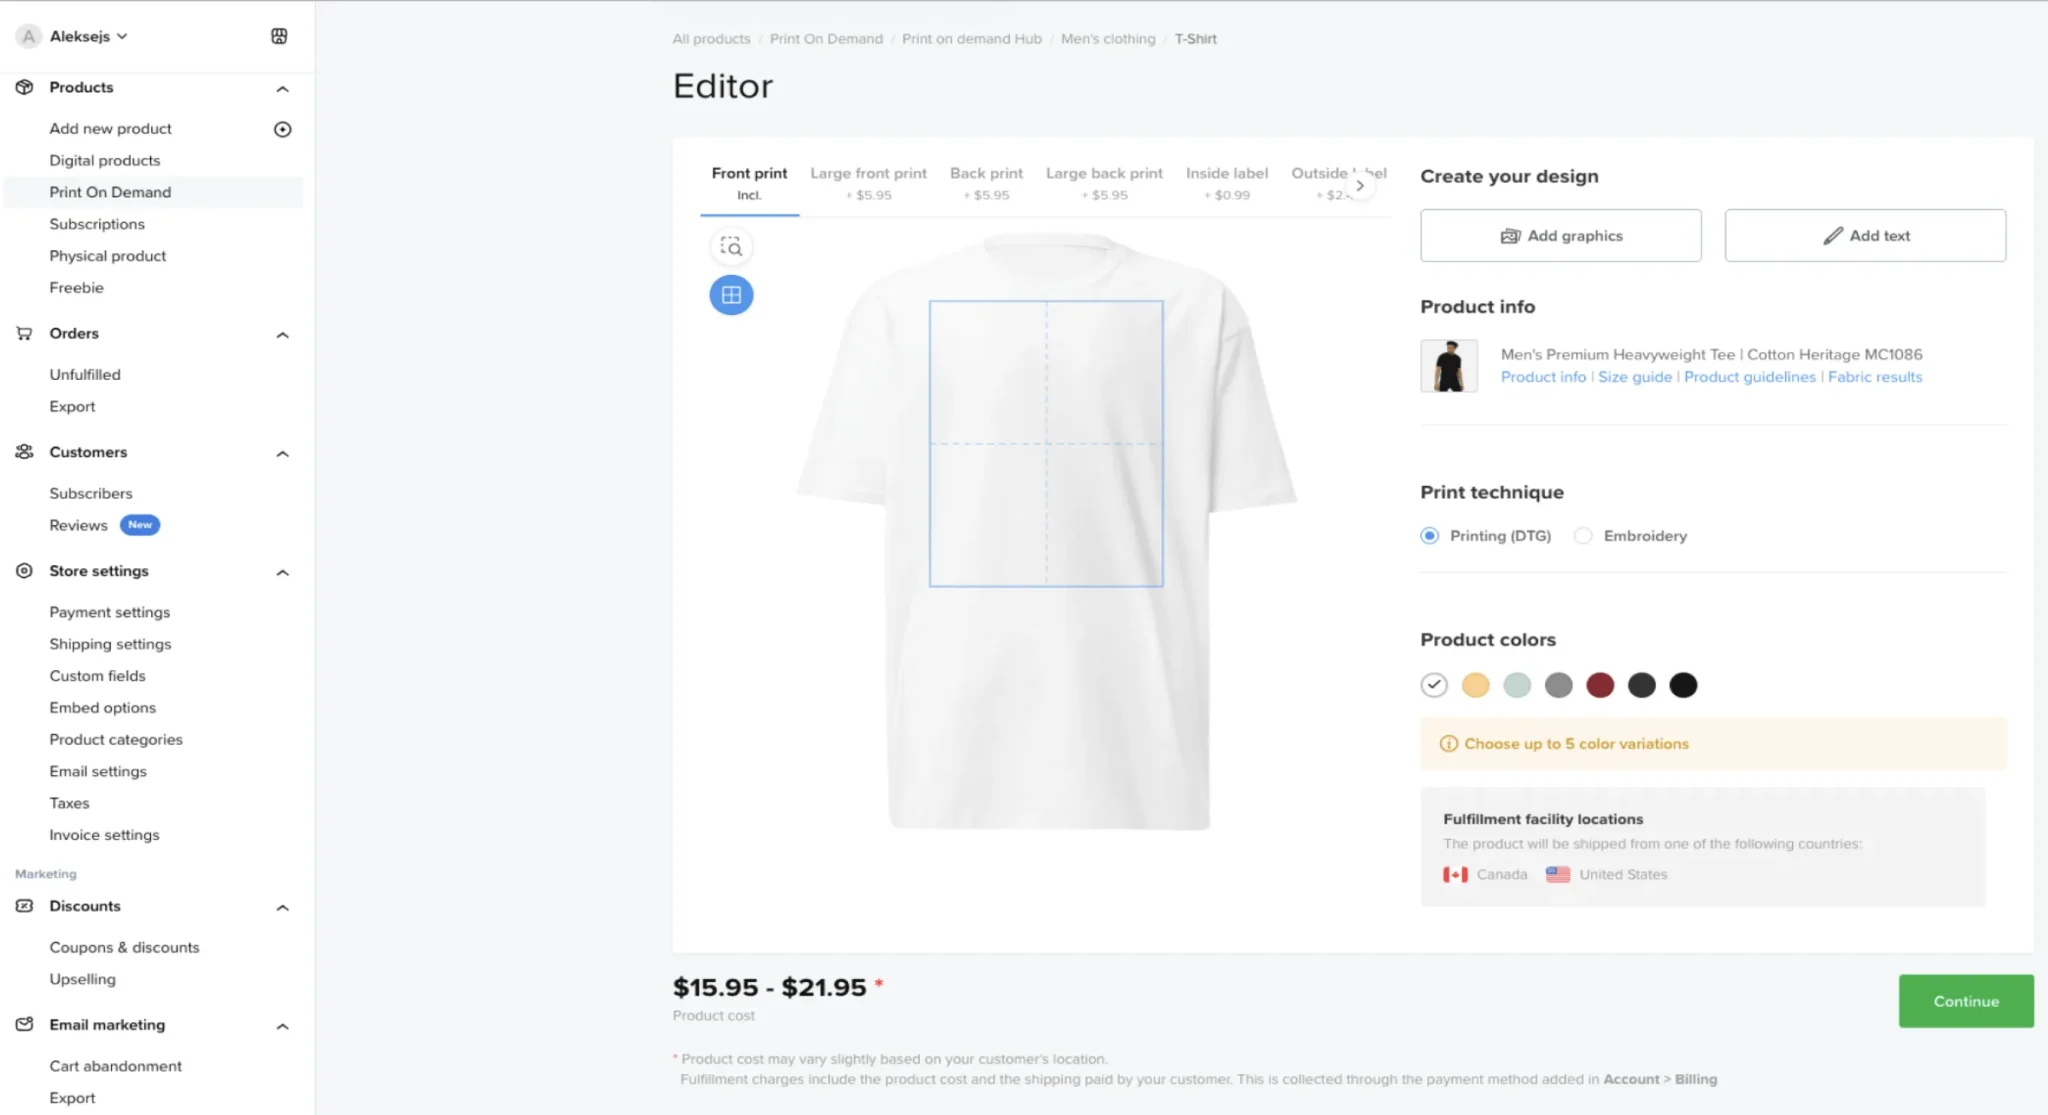
Task: Open the Aleksejs account dropdown
Action: [x=88, y=36]
